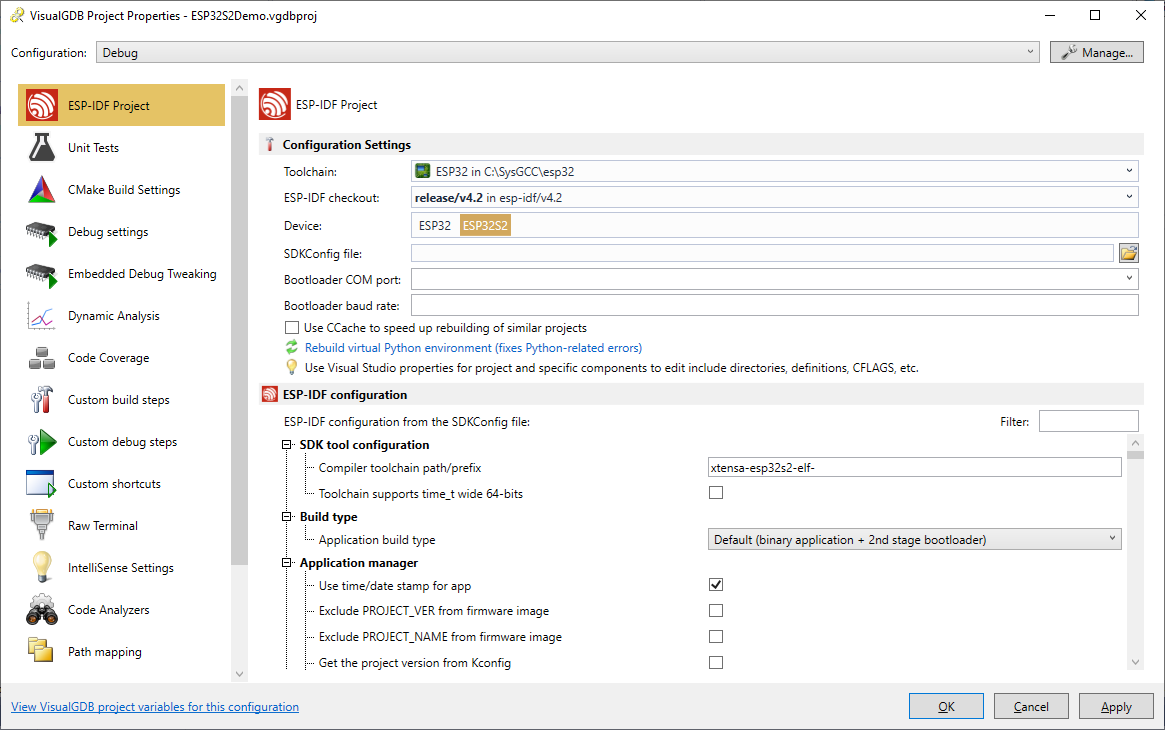This screenshot has height=730, width=1165.
Task: Click the OK button
Action: (x=946, y=706)
